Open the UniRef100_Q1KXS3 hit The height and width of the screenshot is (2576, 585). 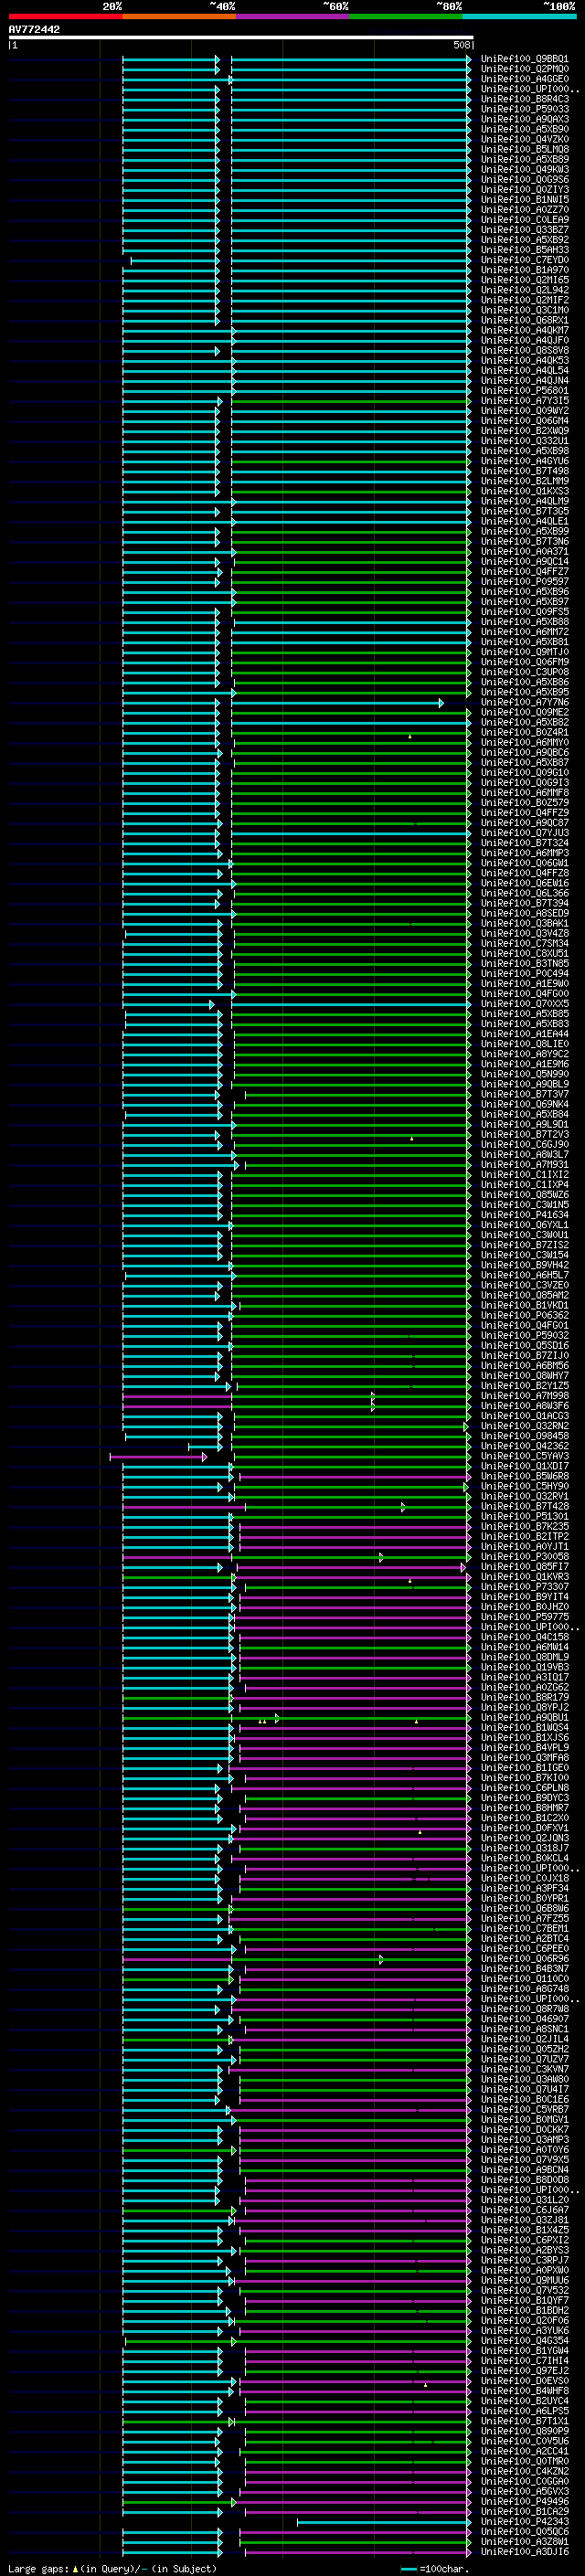pos(525,491)
